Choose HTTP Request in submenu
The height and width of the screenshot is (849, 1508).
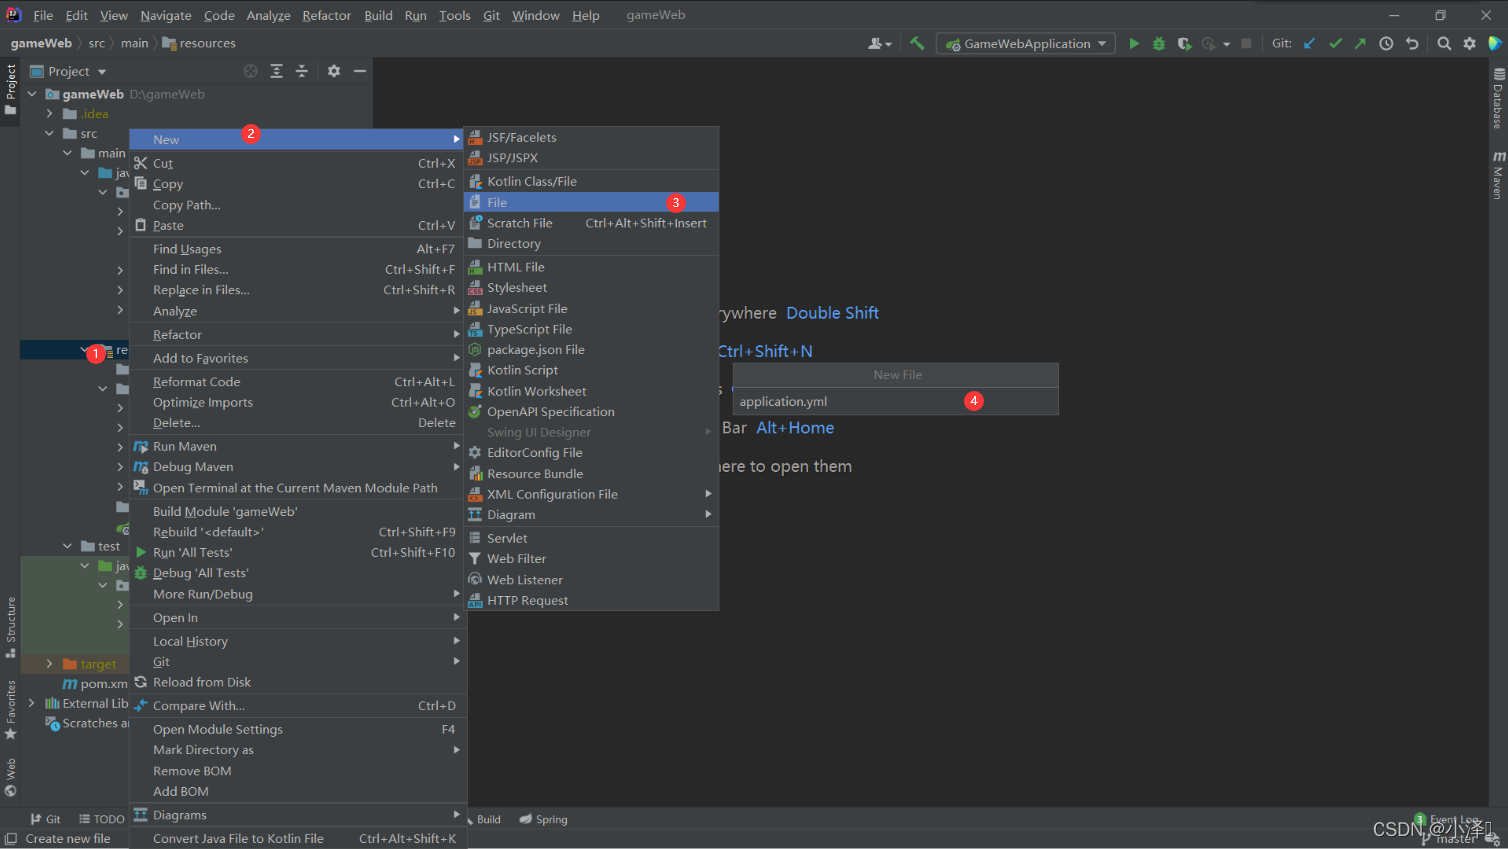pos(591,600)
